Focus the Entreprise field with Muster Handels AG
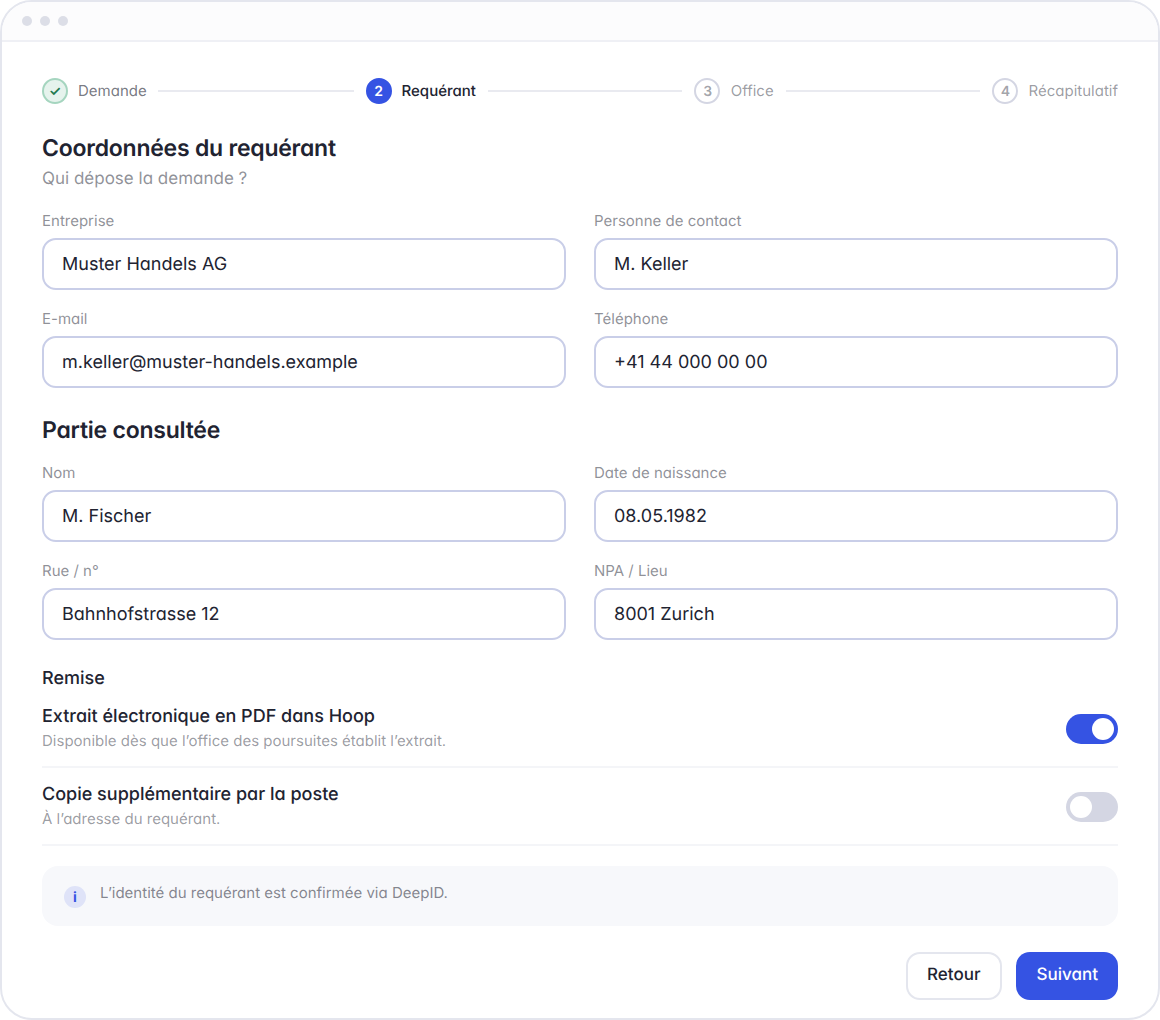Image resolution: width=1160 pixels, height=1020 pixels. 304,264
